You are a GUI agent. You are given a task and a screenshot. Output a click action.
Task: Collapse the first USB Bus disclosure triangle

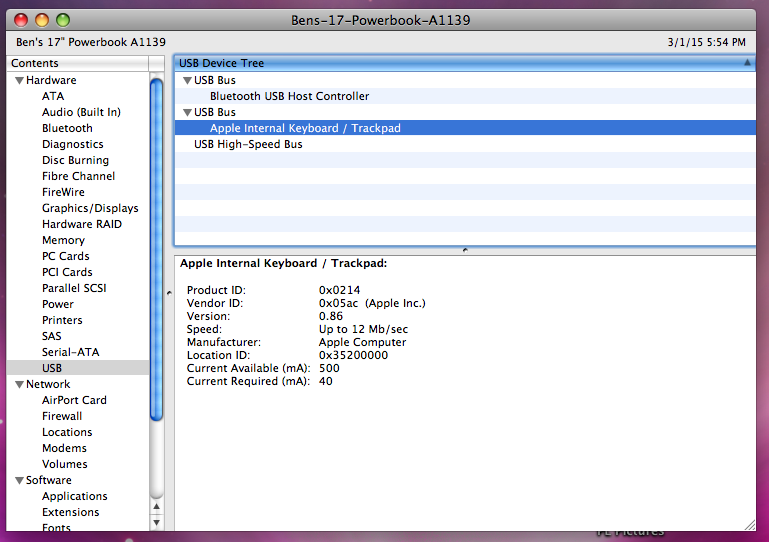click(x=187, y=80)
